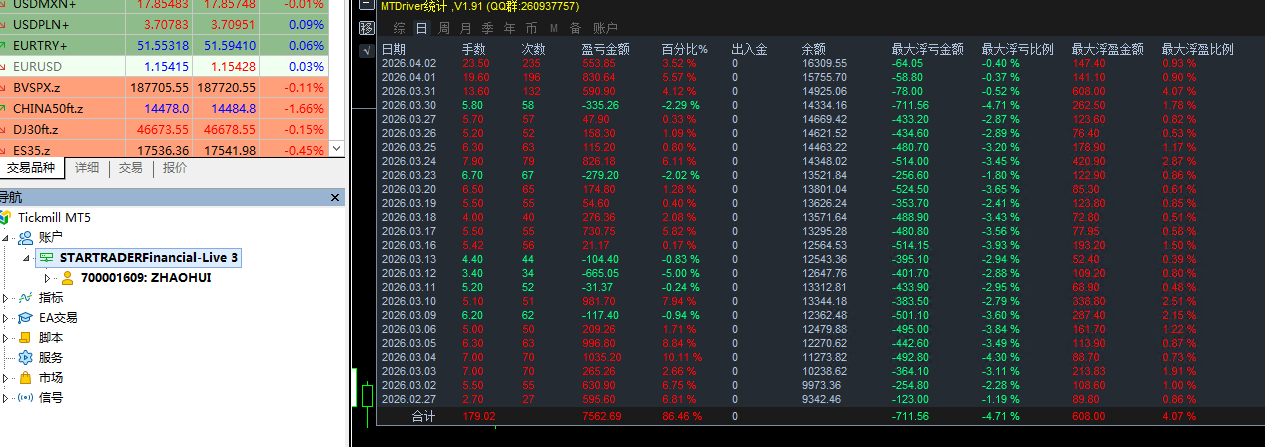
Task: Switch to the 周 weekly statistics tab
Action: click(443, 28)
